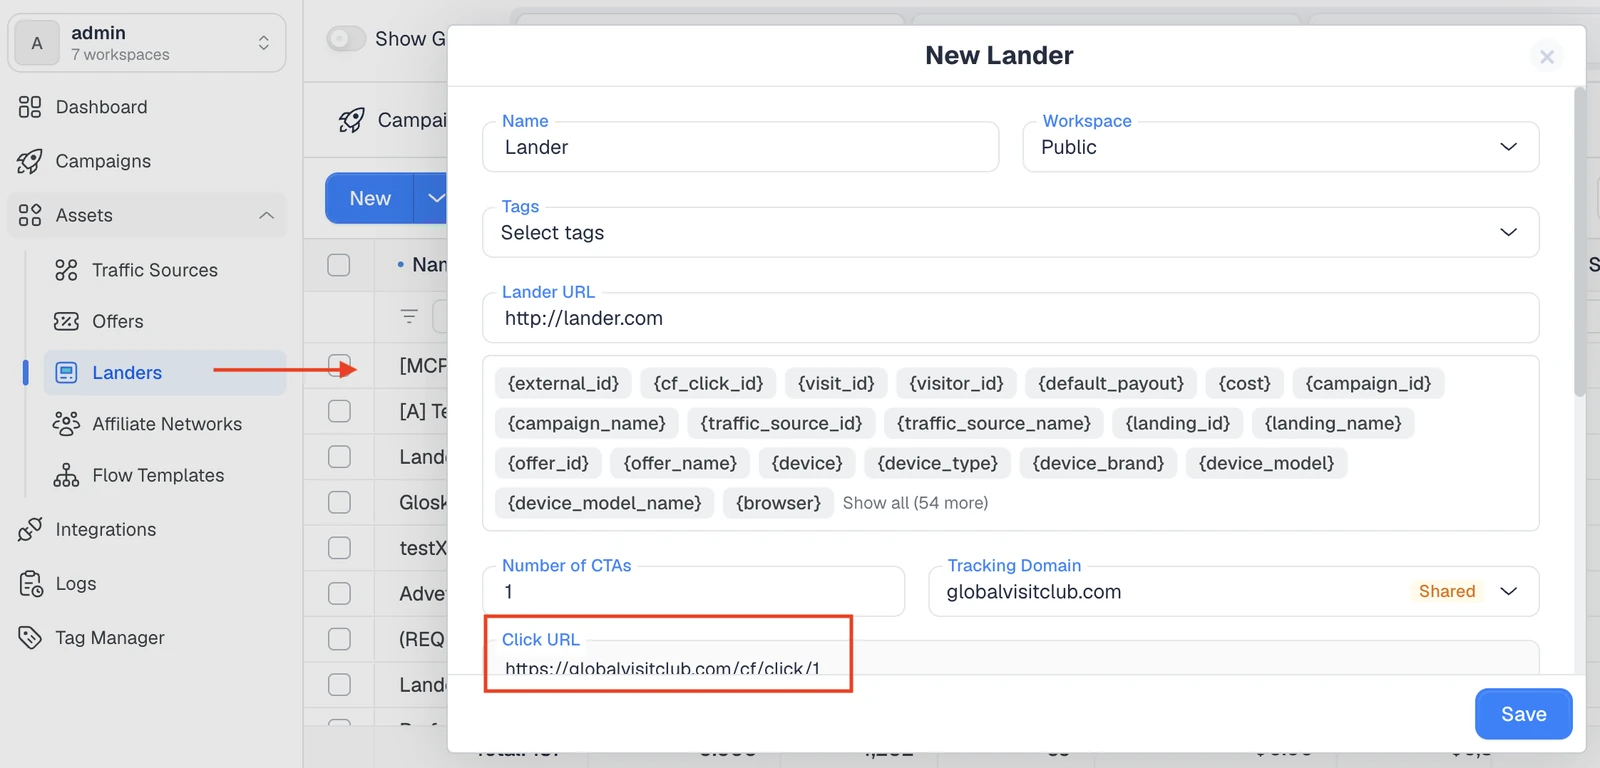
Task: Click Show all (54 more) link
Action: click(915, 503)
